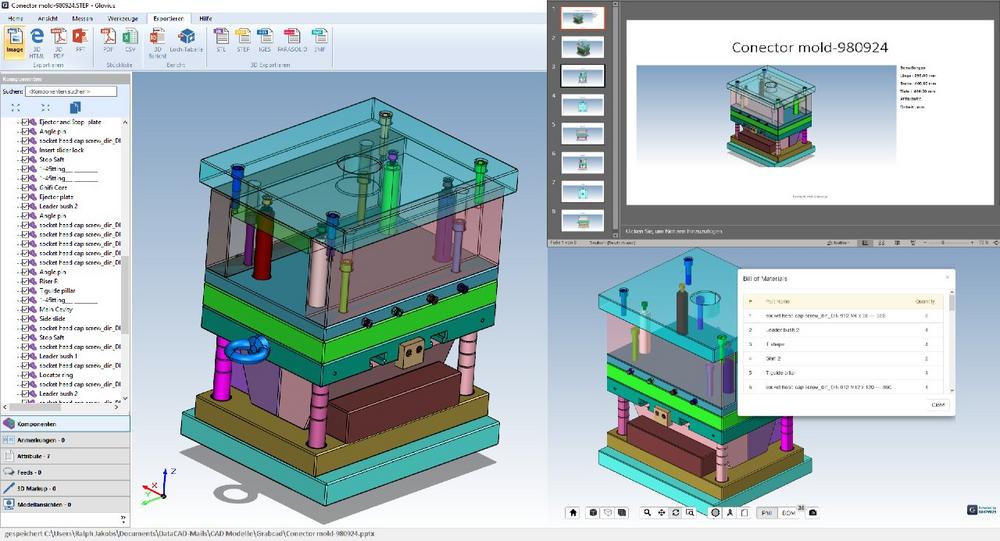Select the zoom area tool in the HTML viewer
The image size is (1000, 541).
(x=689, y=512)
